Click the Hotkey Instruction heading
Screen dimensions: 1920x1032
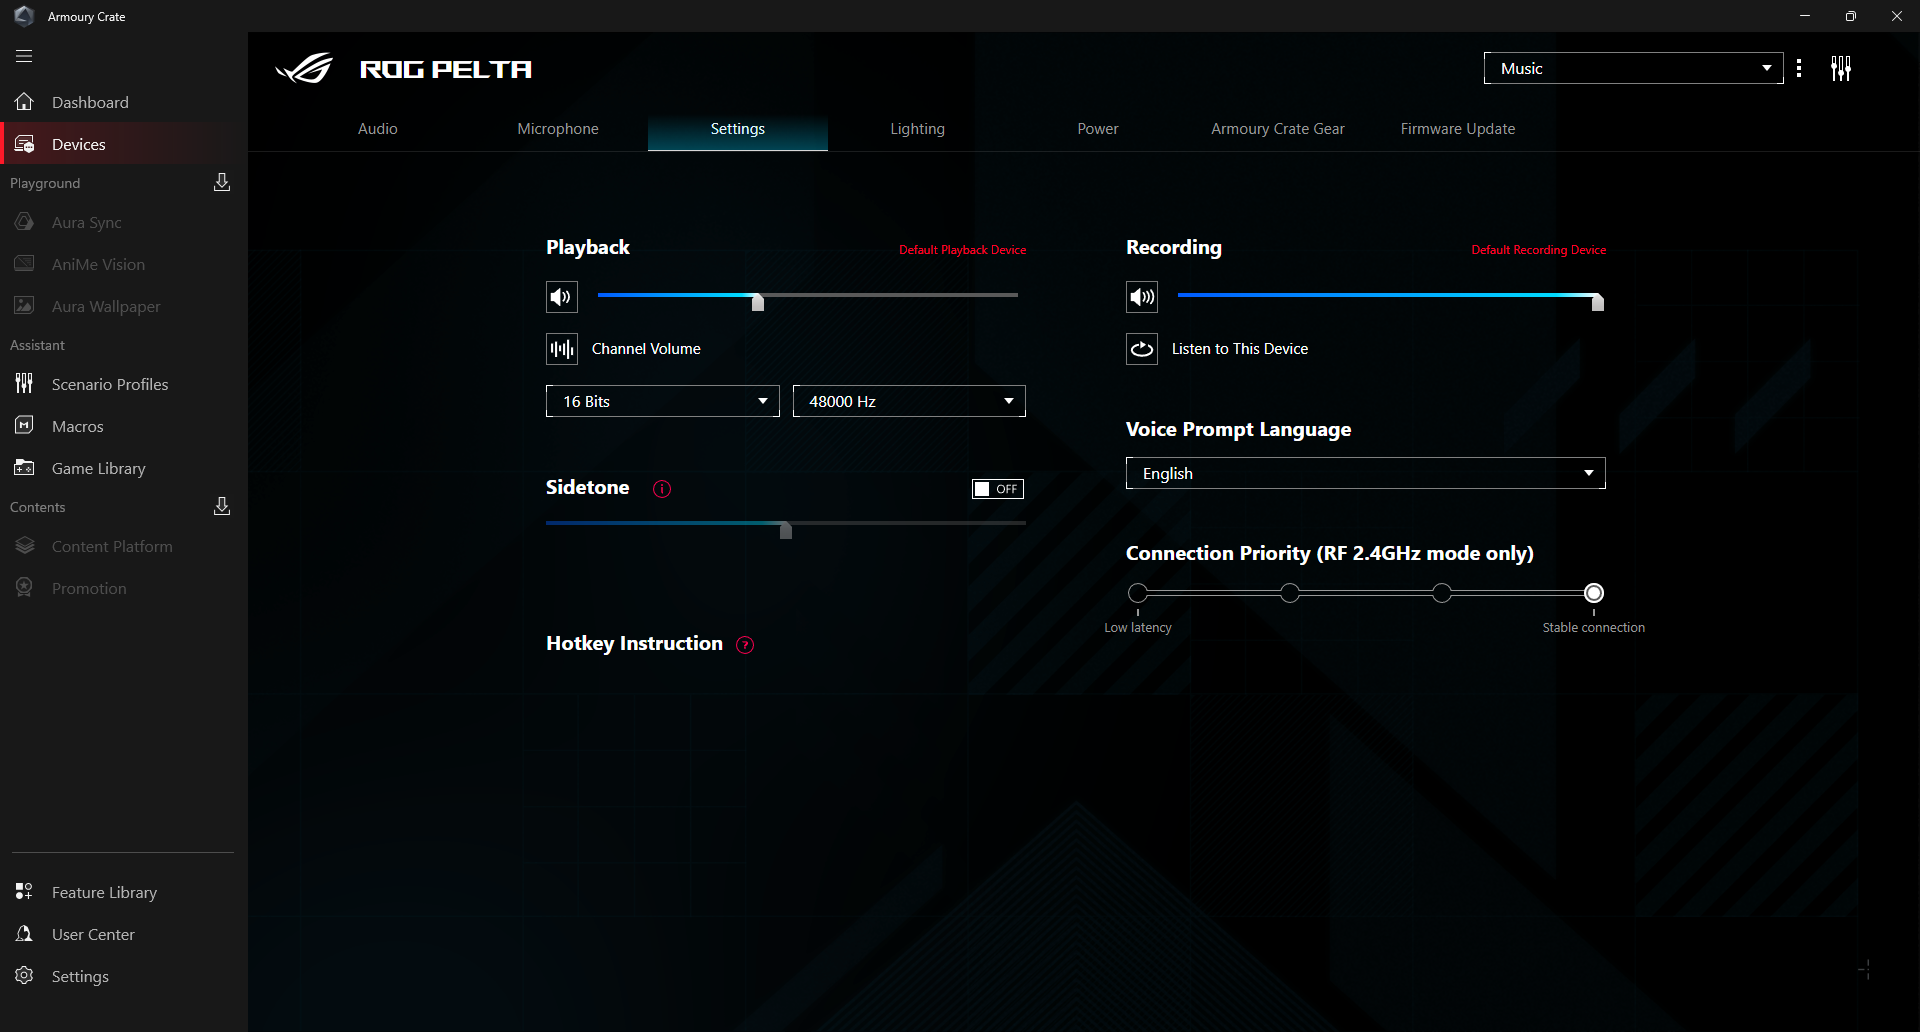(x=634, y=644)
